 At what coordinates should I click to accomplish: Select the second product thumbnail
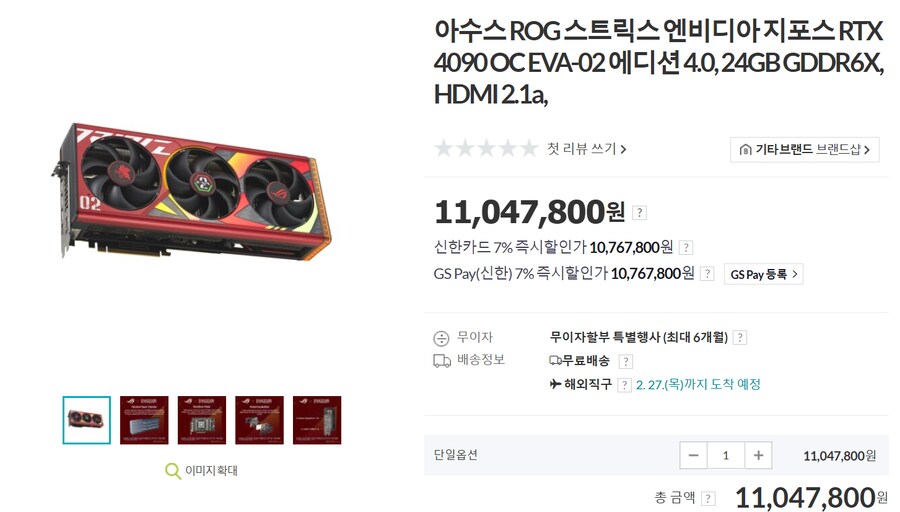[x=144, y=420]
